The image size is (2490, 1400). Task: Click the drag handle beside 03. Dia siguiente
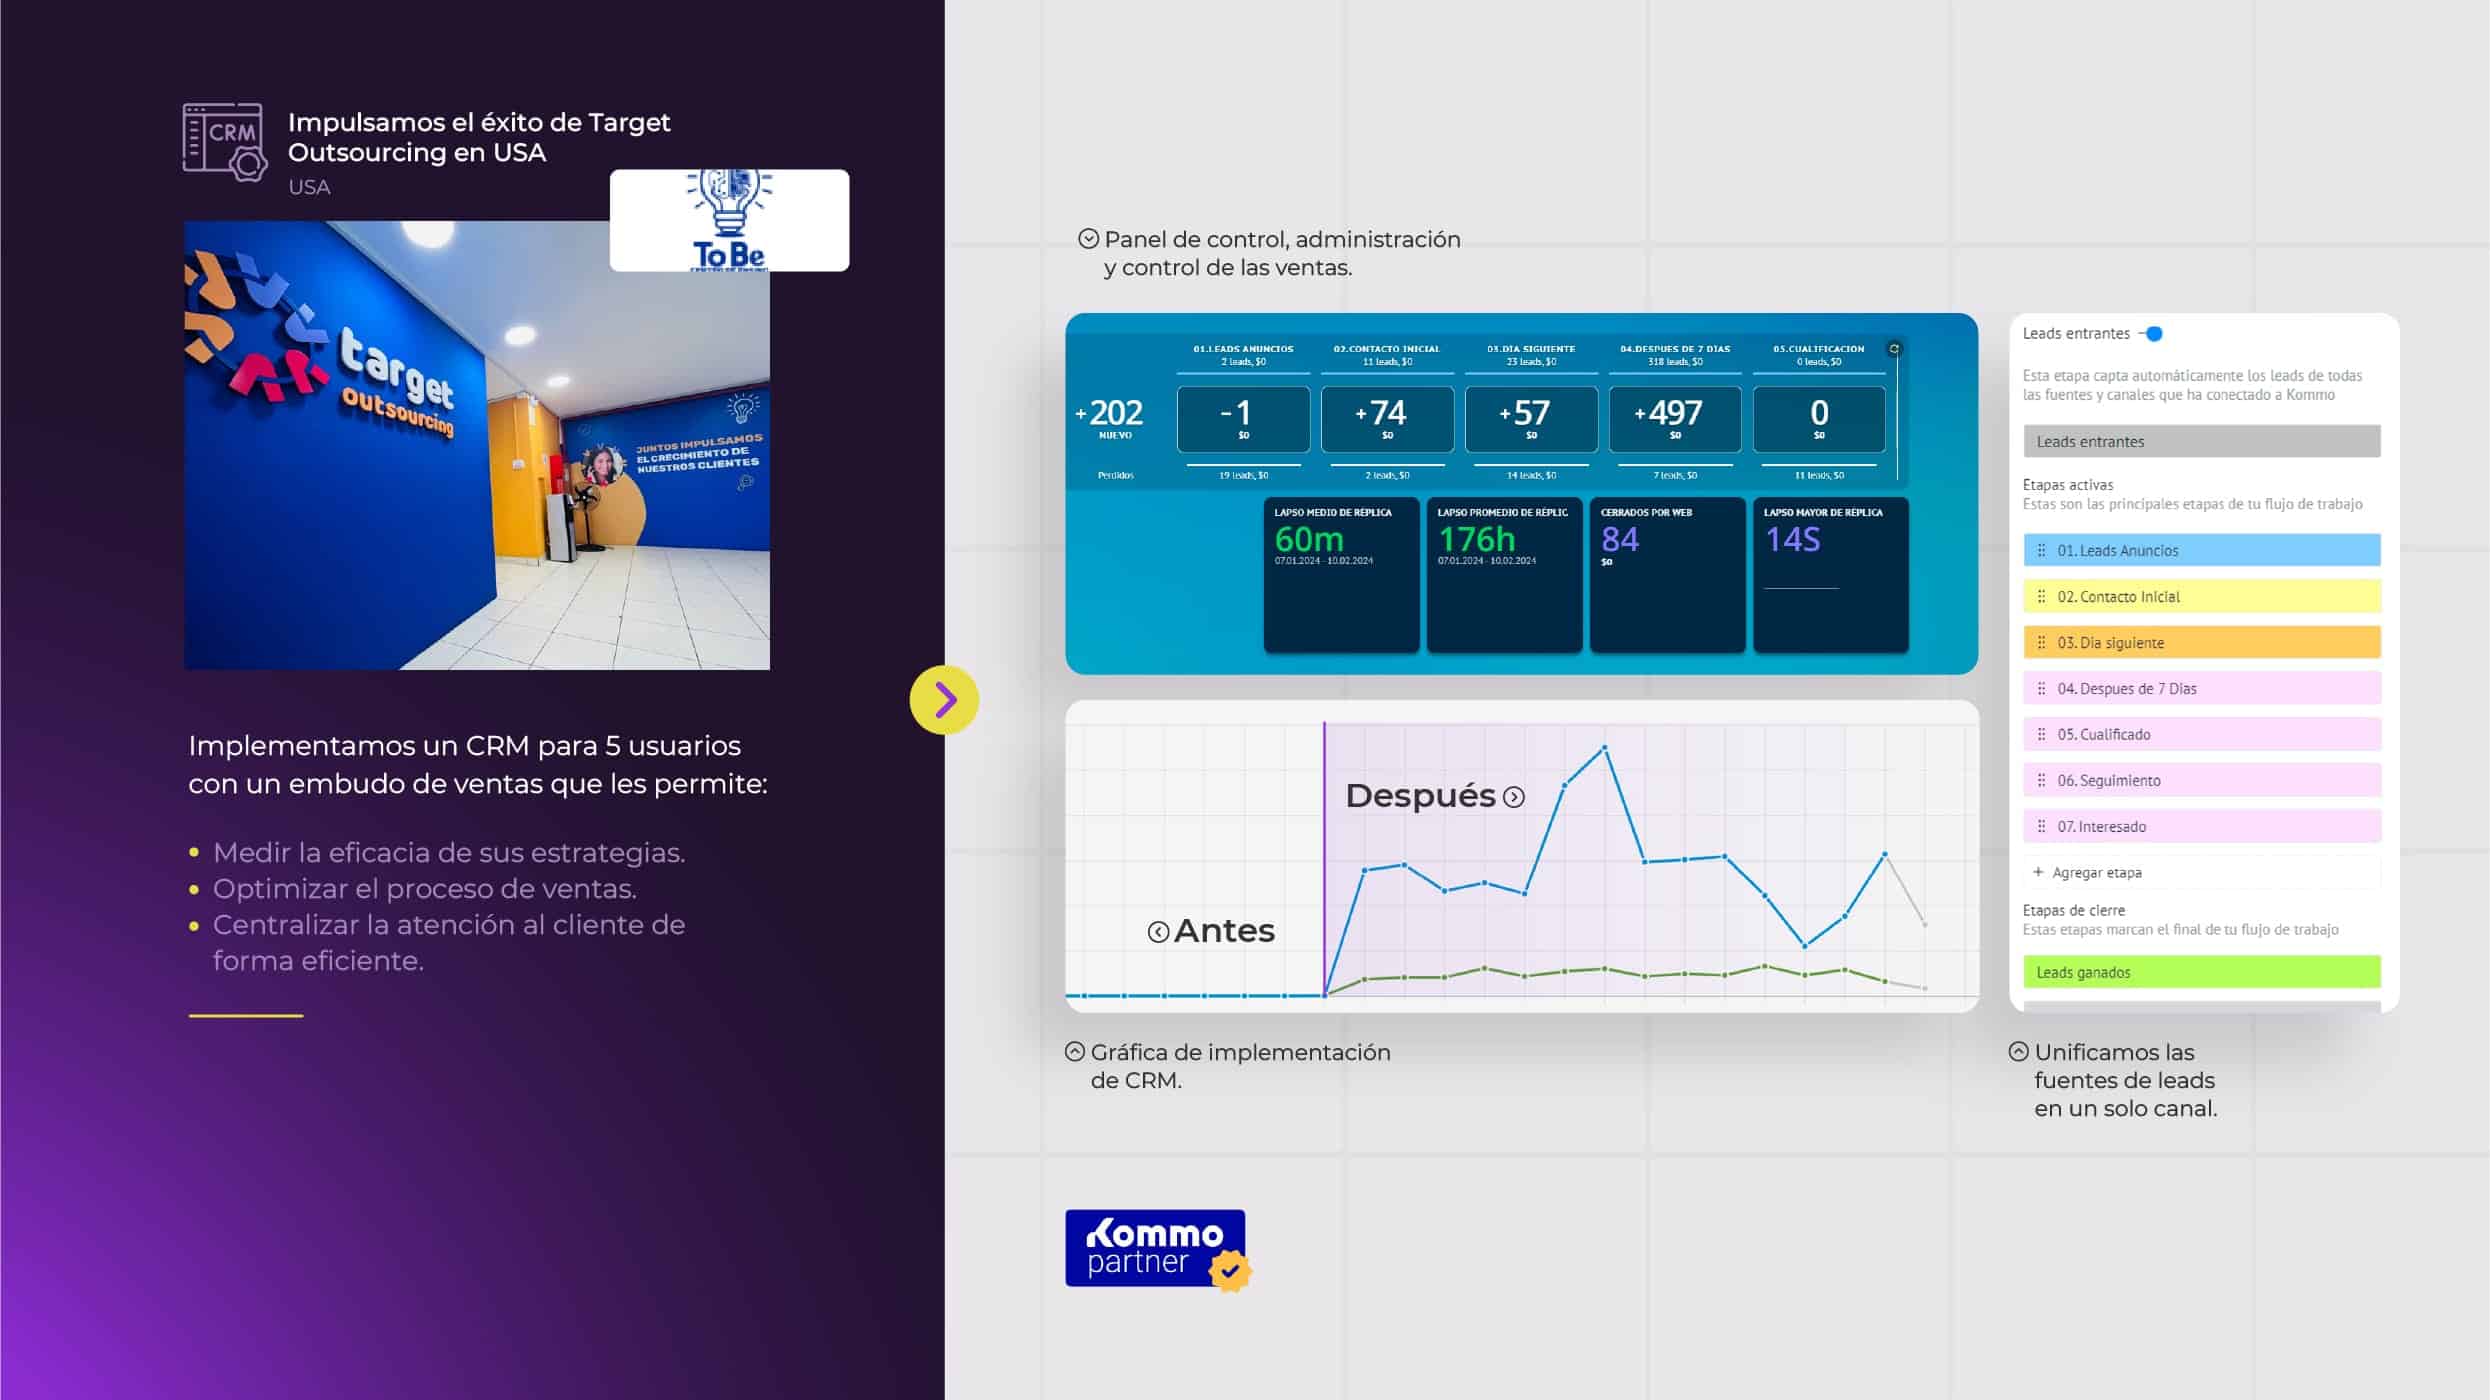[x=2041, y=642]
